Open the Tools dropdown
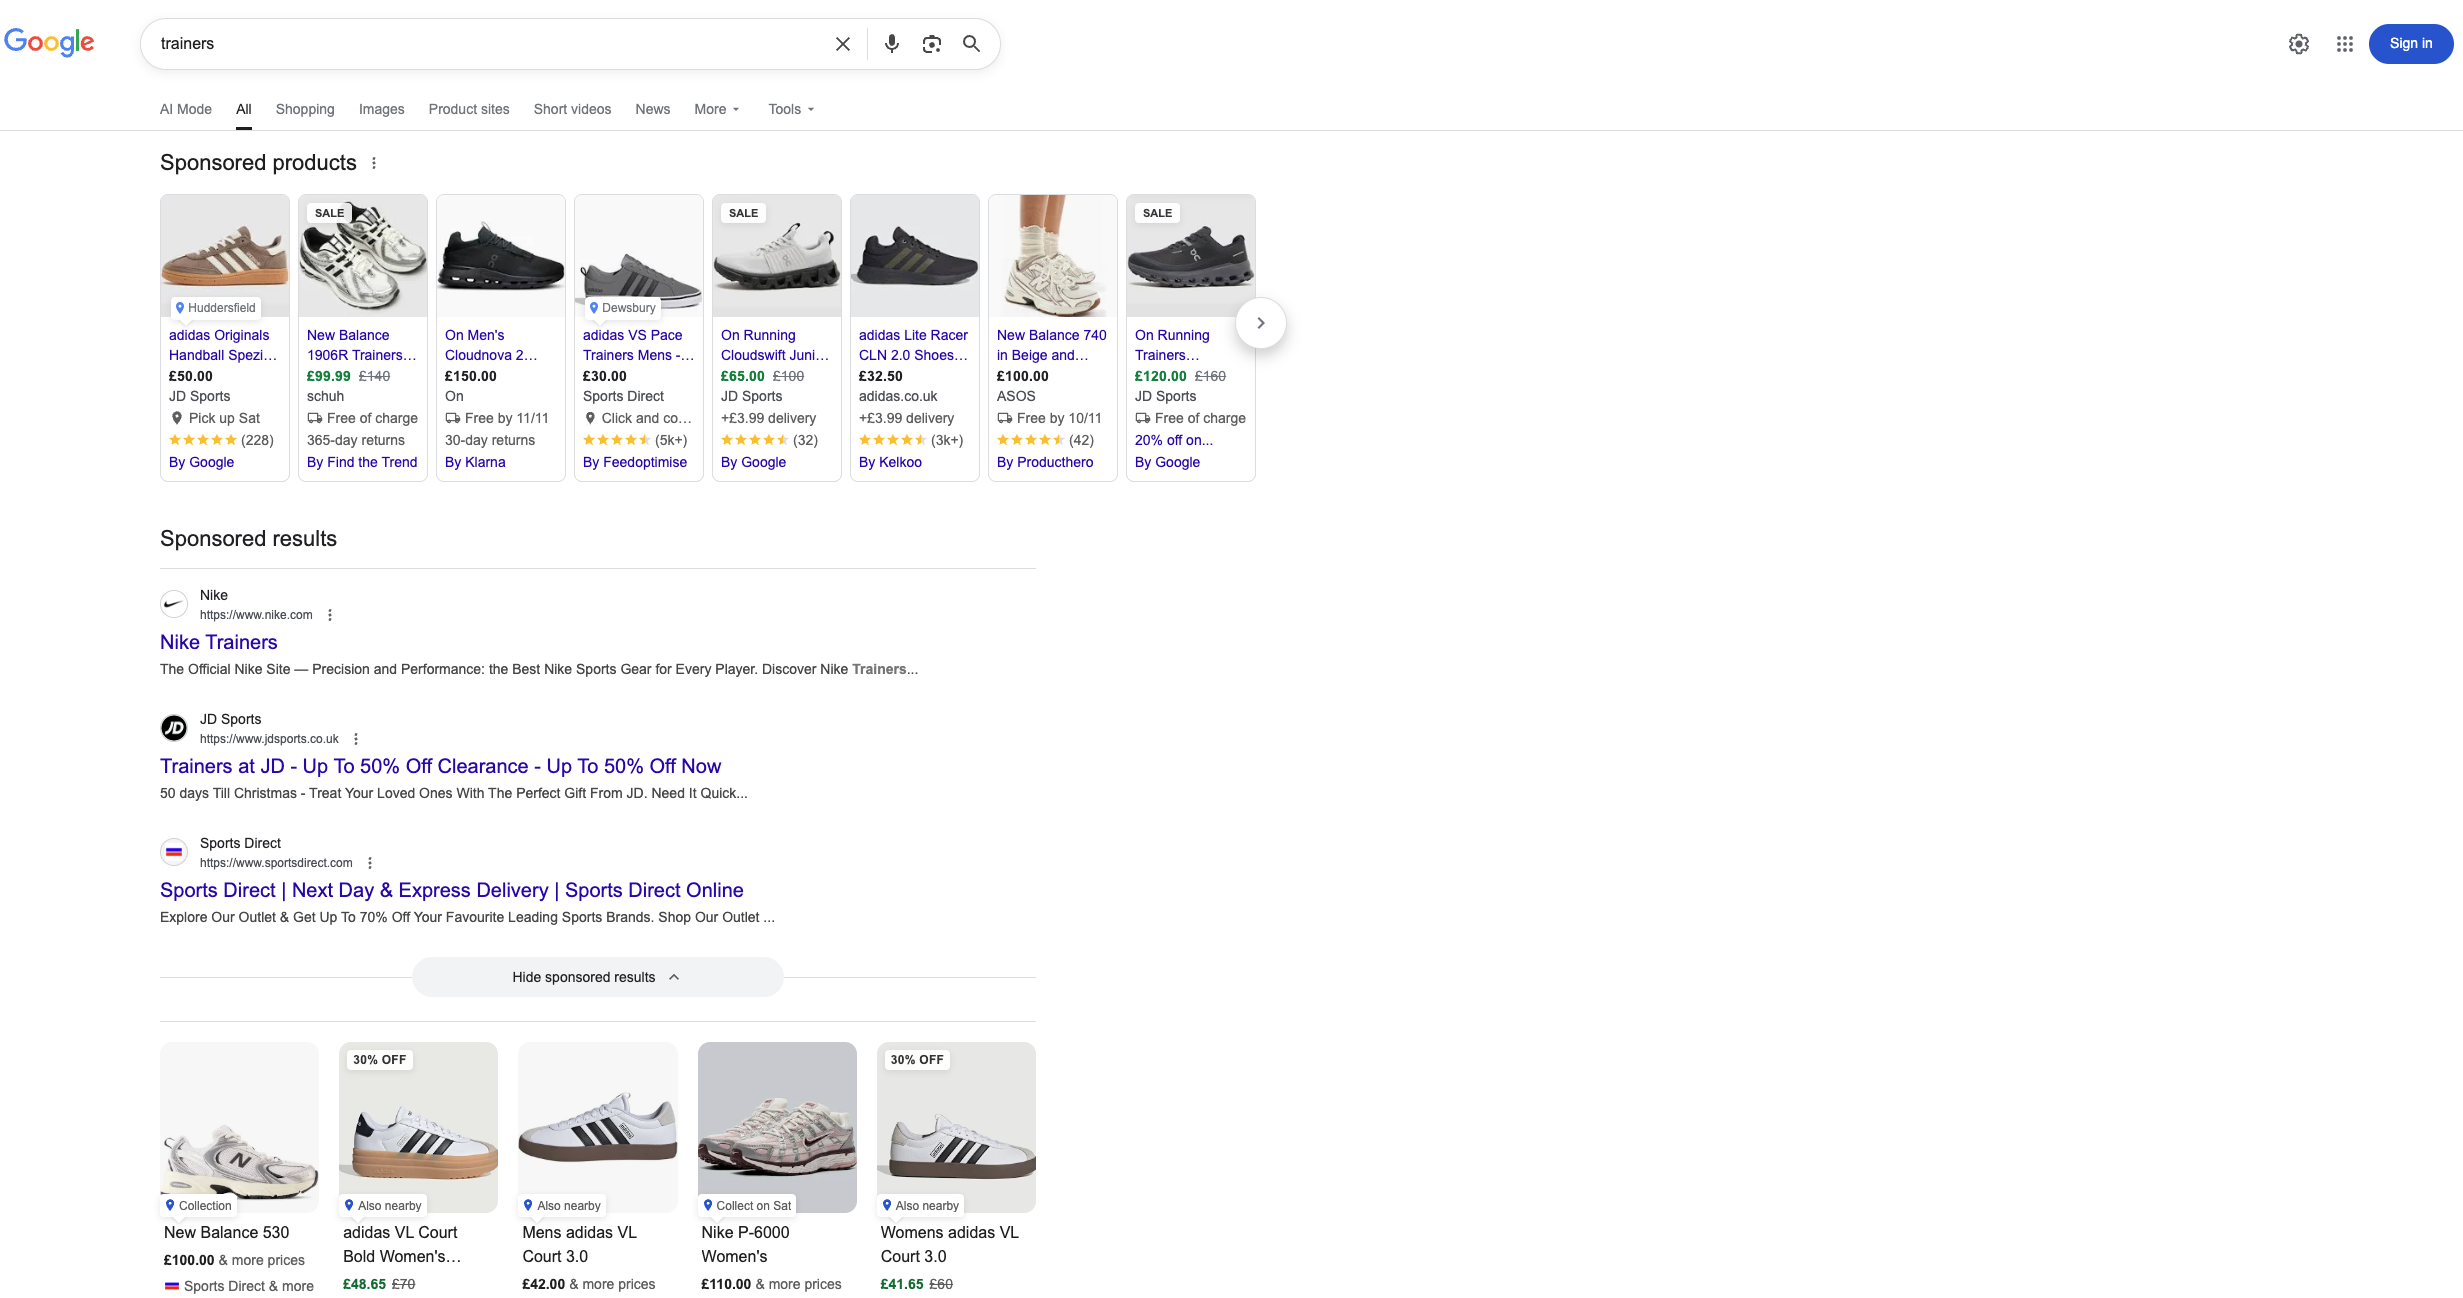This screenshot has width=2463, height=1298. tap(791, 109)
